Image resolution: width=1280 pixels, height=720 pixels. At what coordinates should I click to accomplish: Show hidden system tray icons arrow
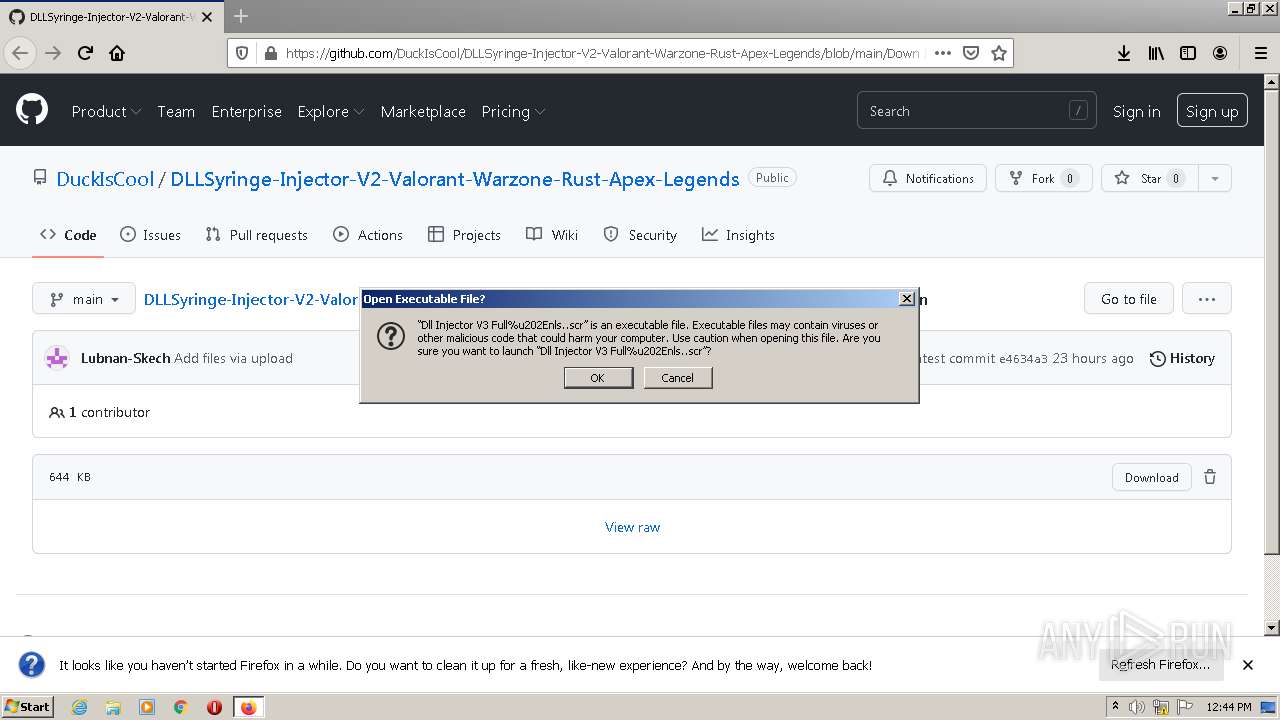tap(1117, 707)
